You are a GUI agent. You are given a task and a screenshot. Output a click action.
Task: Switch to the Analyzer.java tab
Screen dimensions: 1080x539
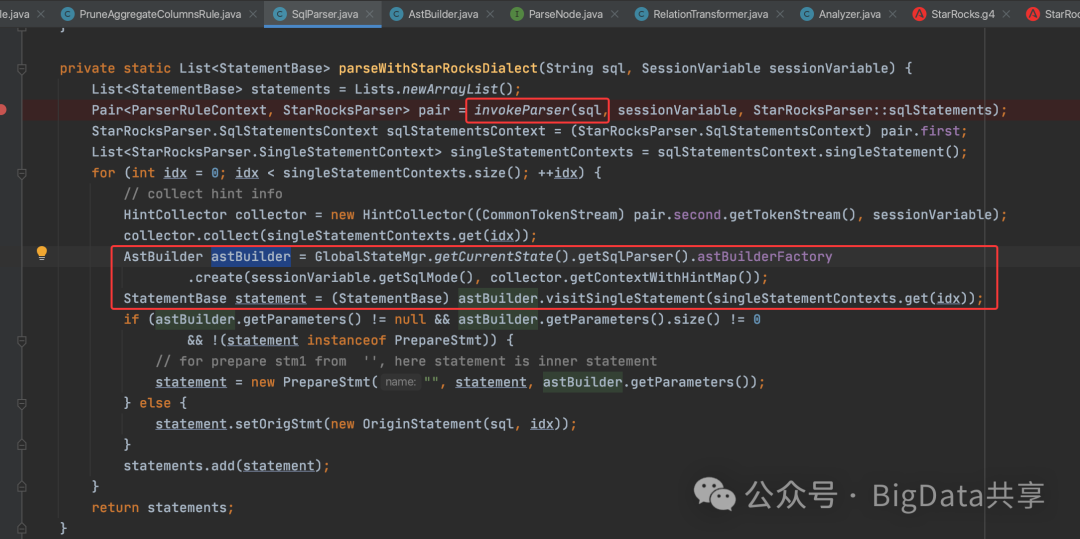tap(847, 13)
